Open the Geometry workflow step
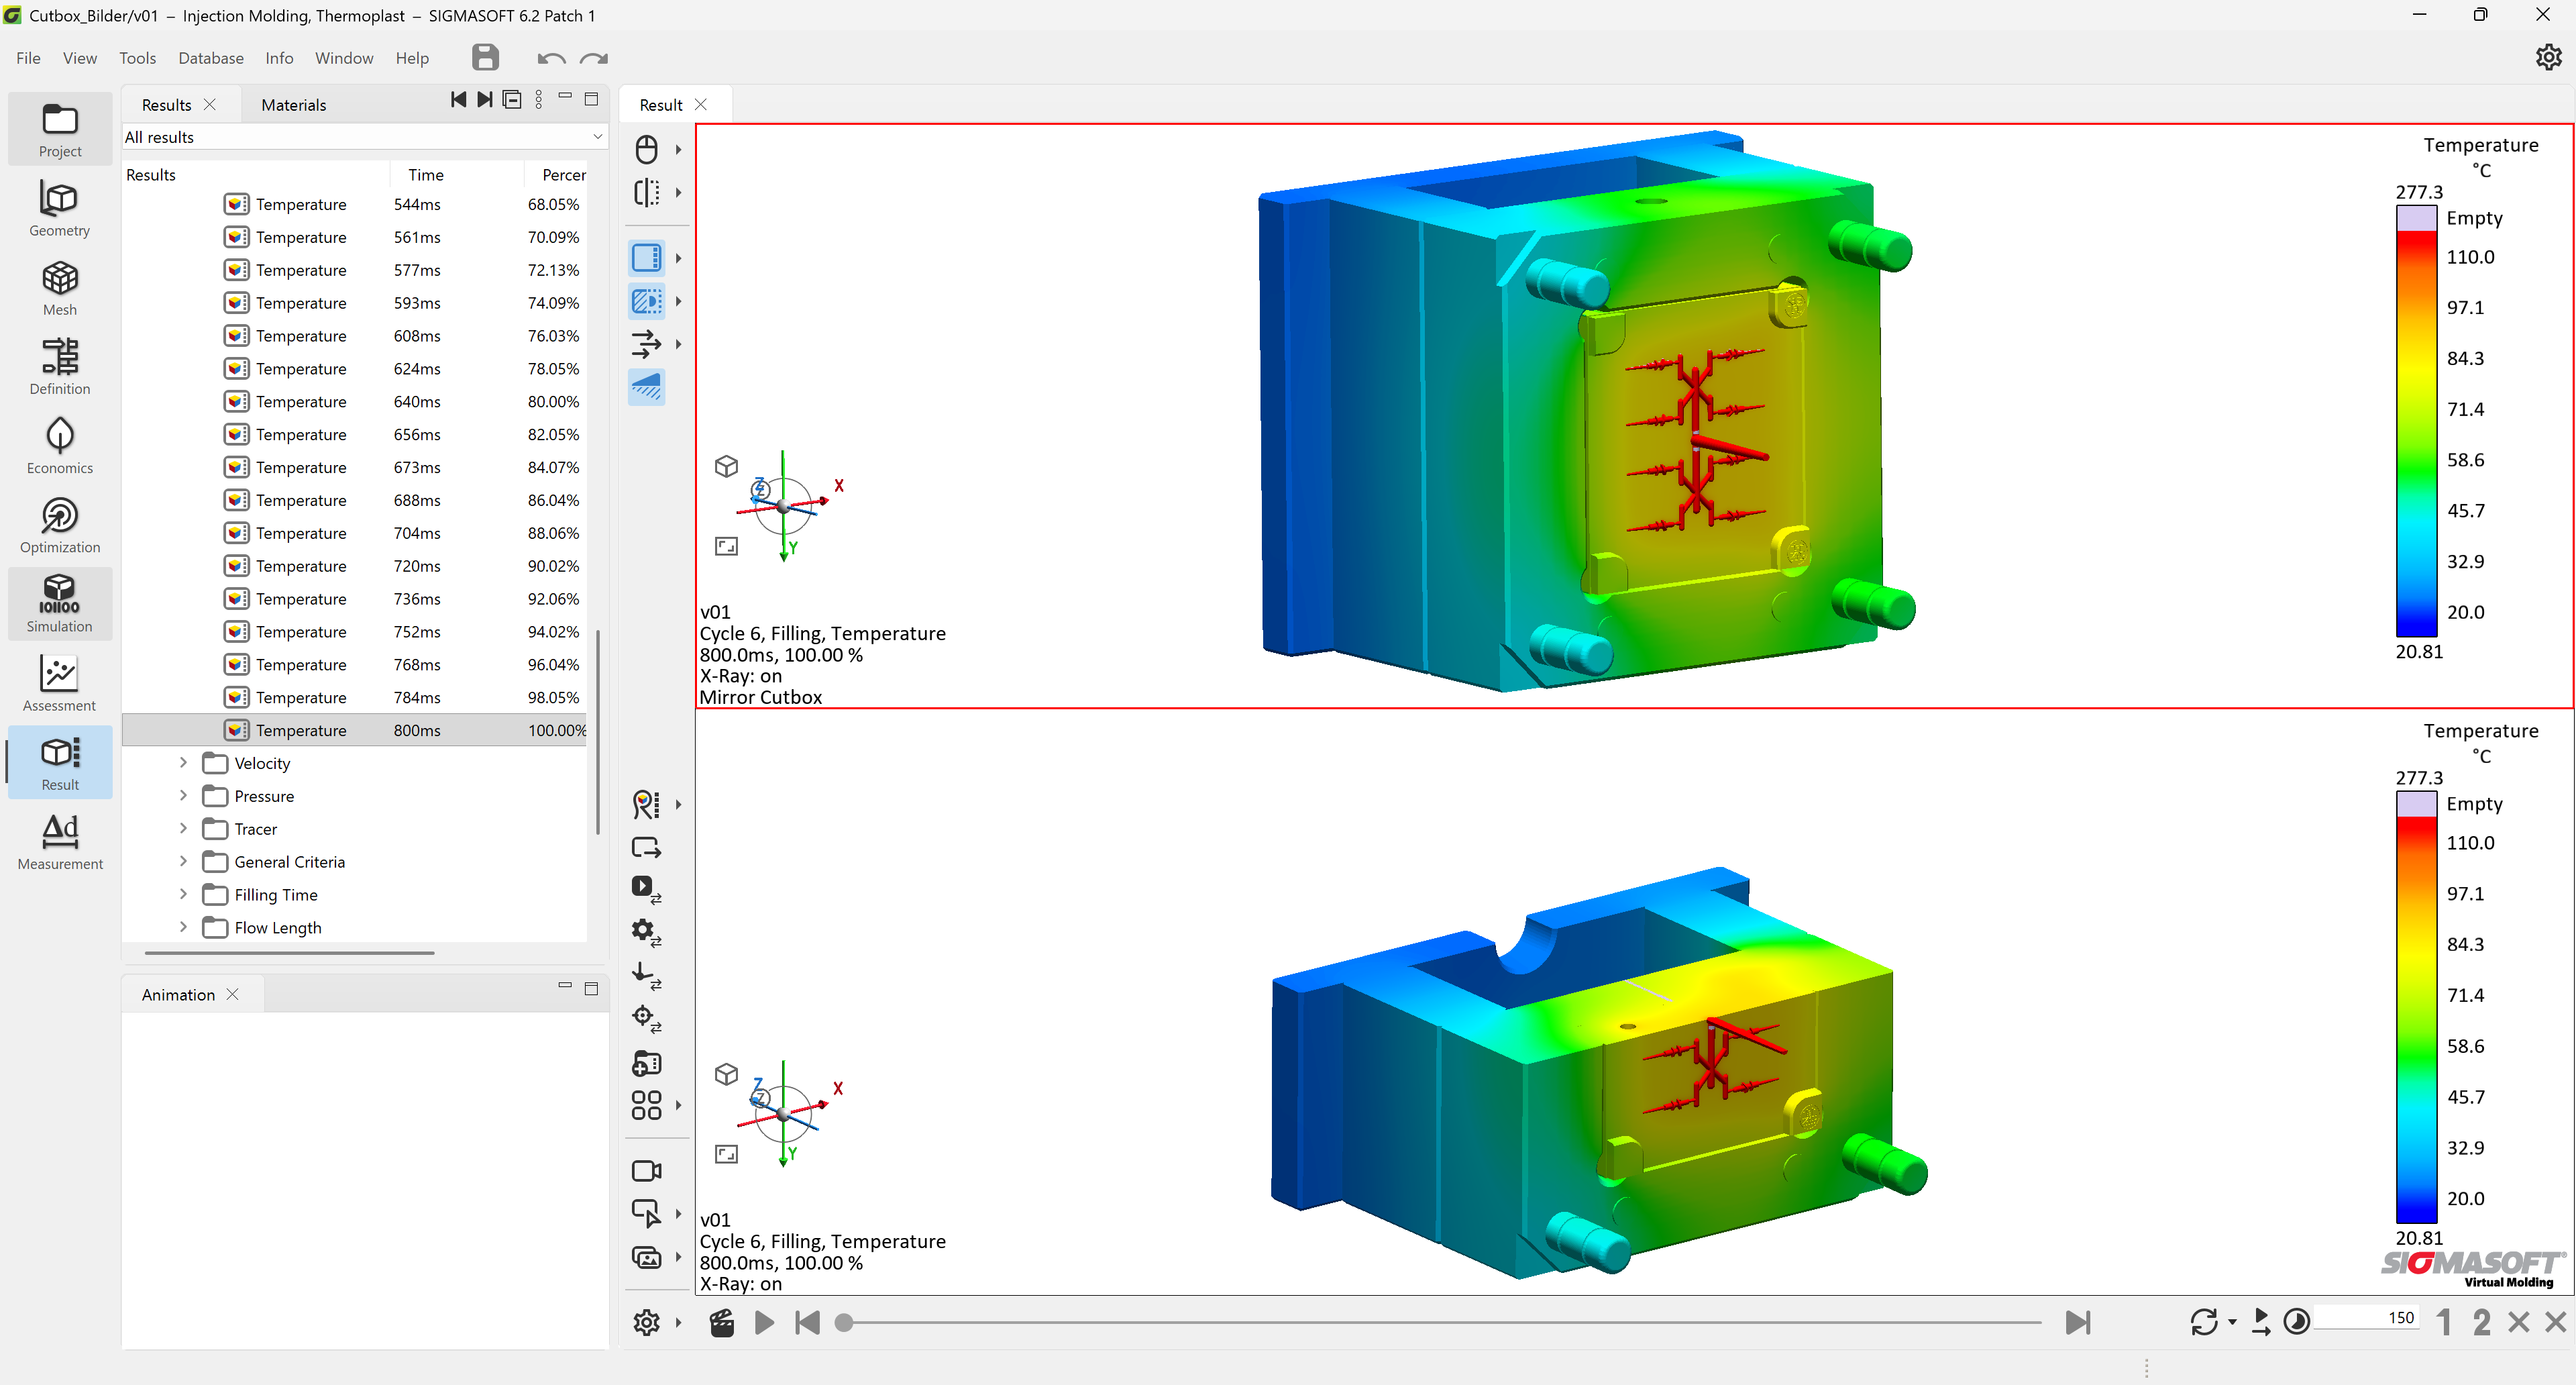Image resolution: width=2576 pixels, height=1385 pixels. pyautogui.click(x=60, y=209)
